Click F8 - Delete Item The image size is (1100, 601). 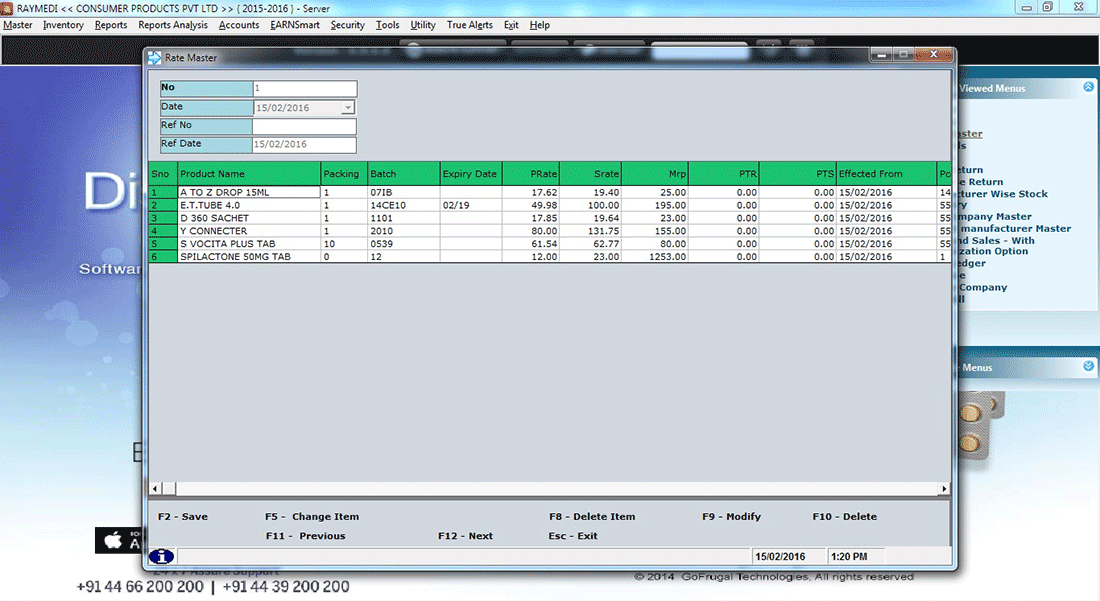click(x=592, y=517)
